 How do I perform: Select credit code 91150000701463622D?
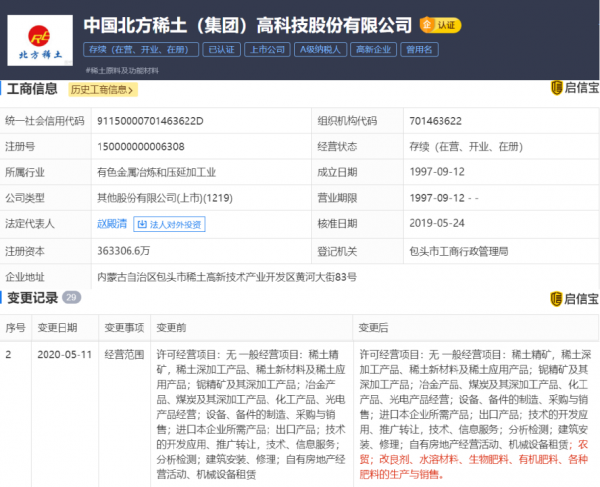(x=150, y=121)
